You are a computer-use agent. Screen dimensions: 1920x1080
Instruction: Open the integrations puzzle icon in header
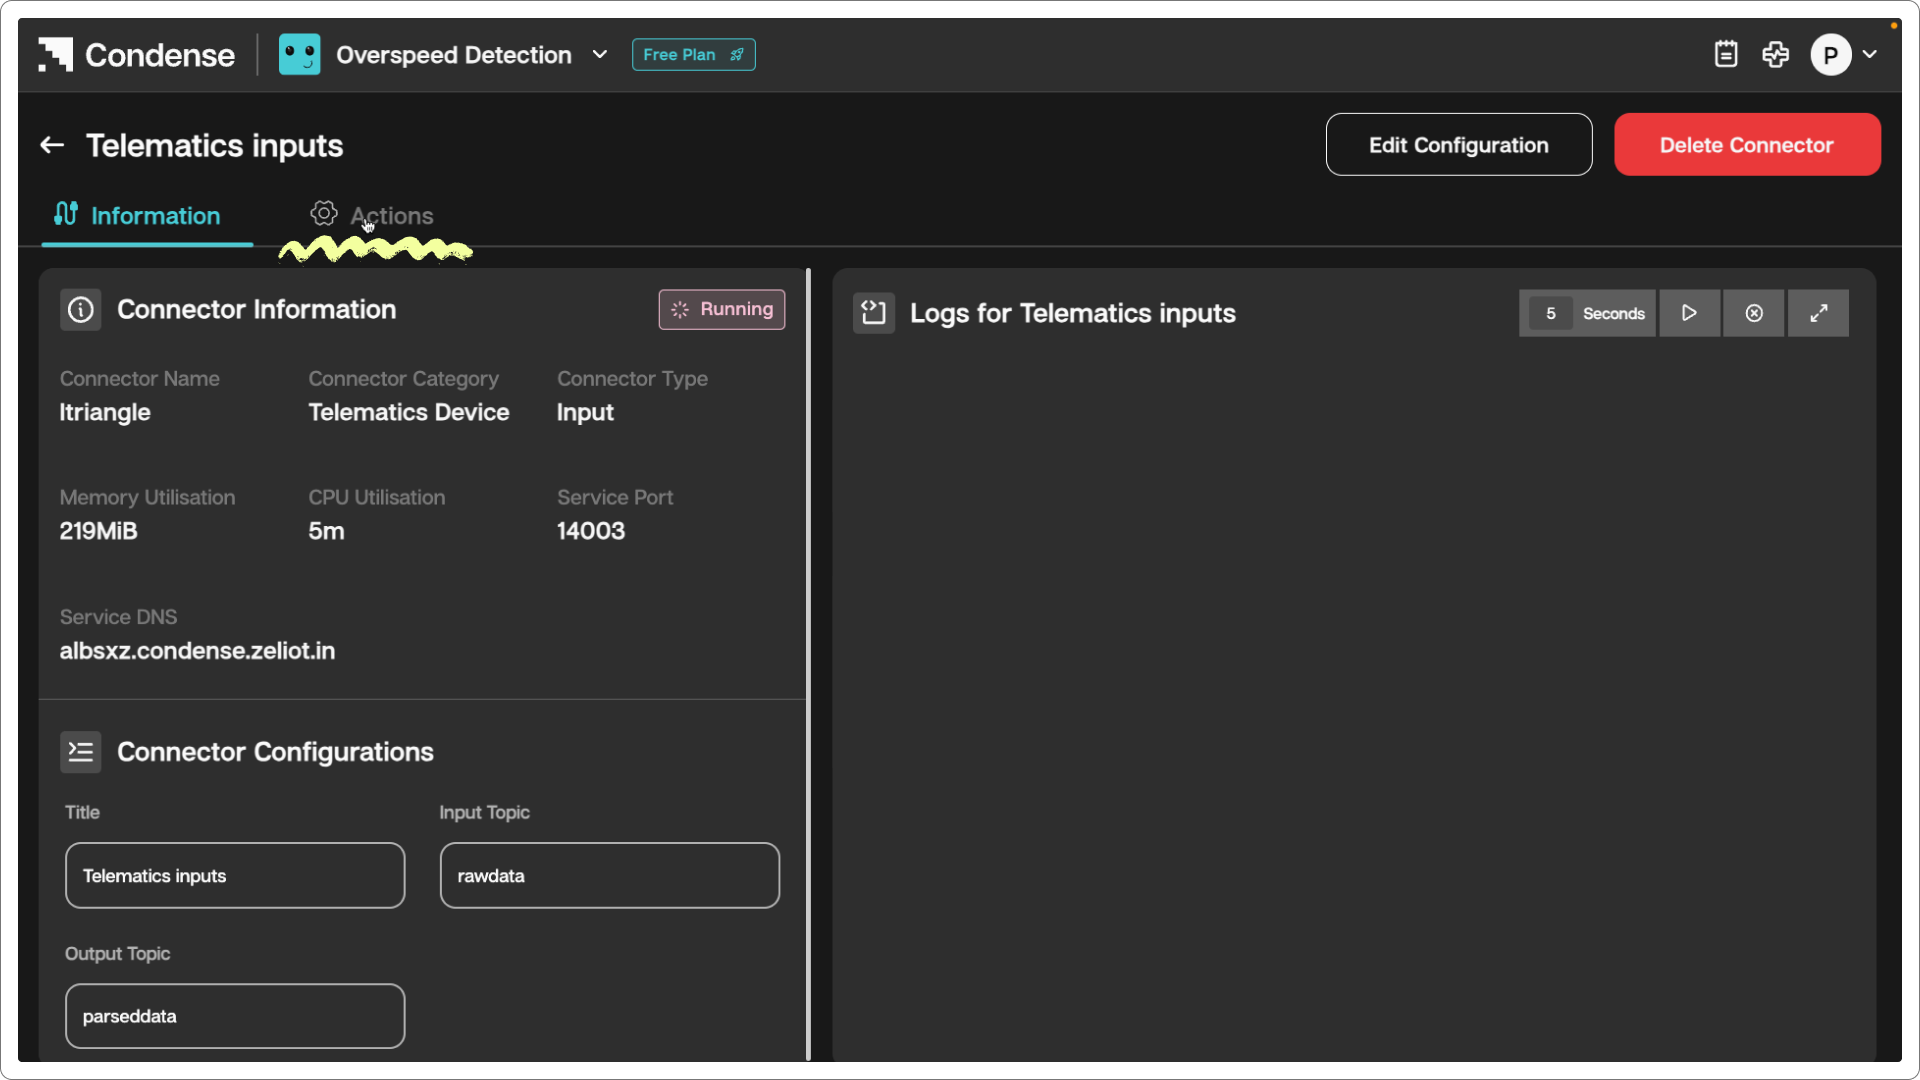tap(1776, 55)
